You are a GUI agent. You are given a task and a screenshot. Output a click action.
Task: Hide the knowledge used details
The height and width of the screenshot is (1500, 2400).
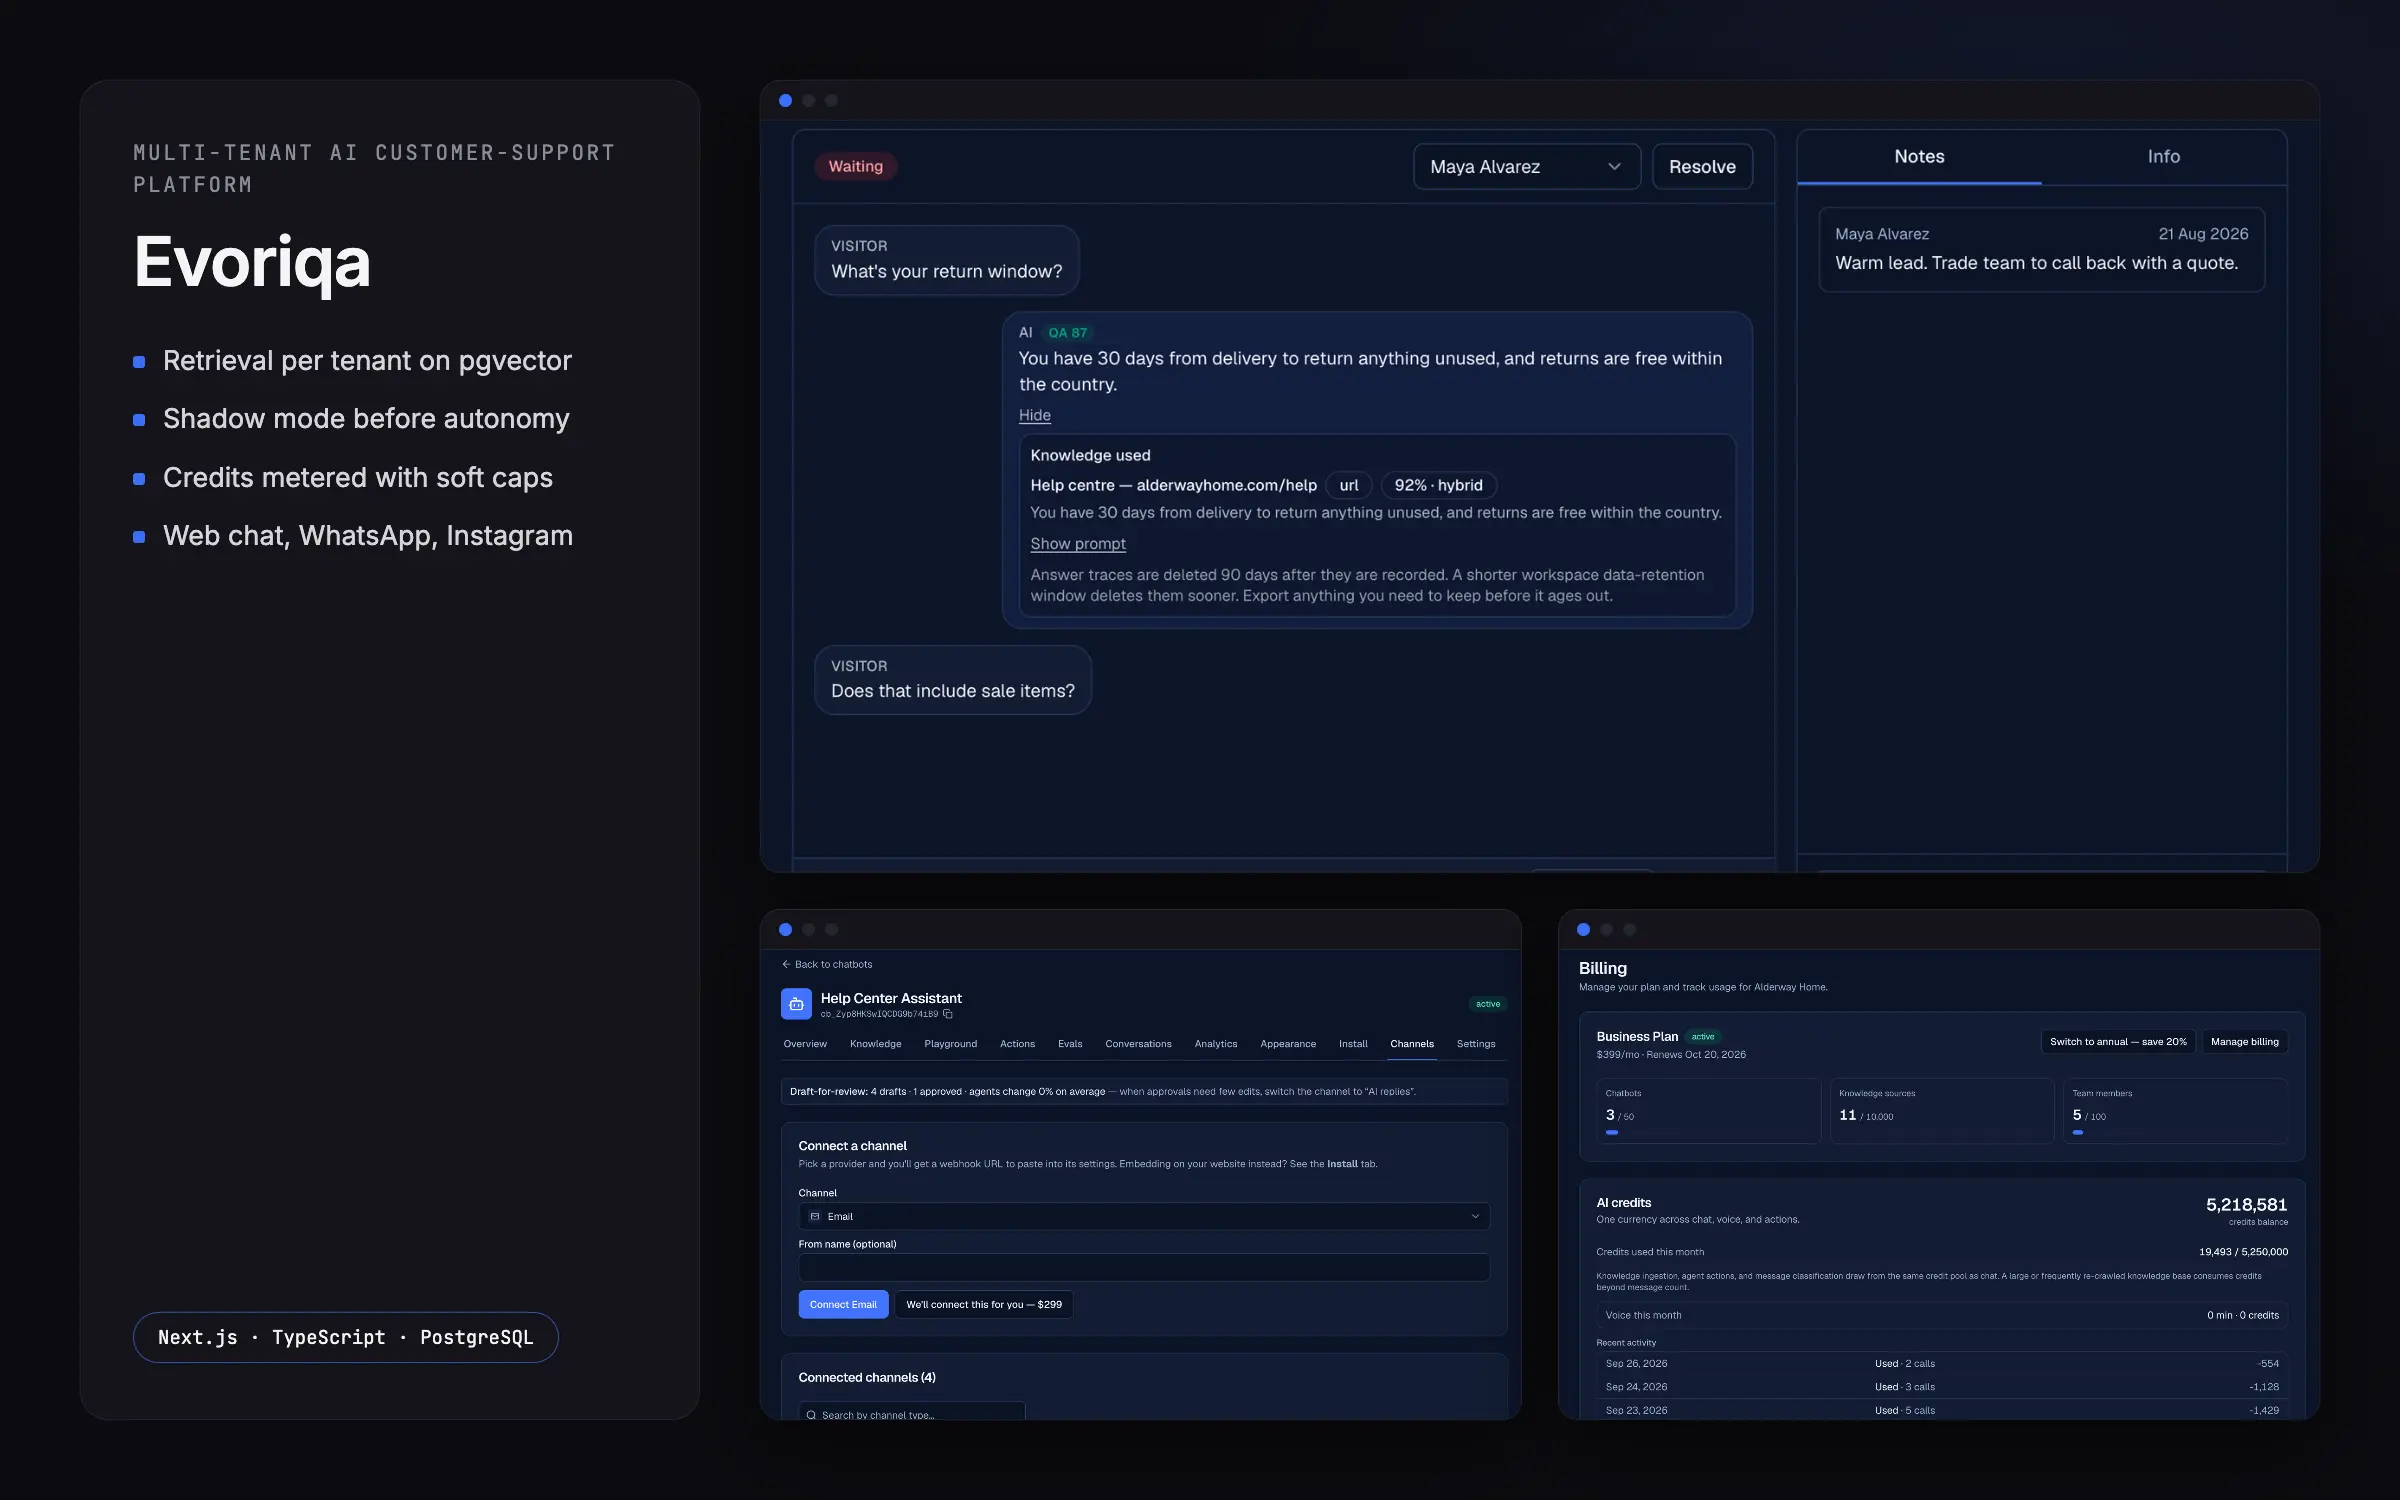(1034, 415)
